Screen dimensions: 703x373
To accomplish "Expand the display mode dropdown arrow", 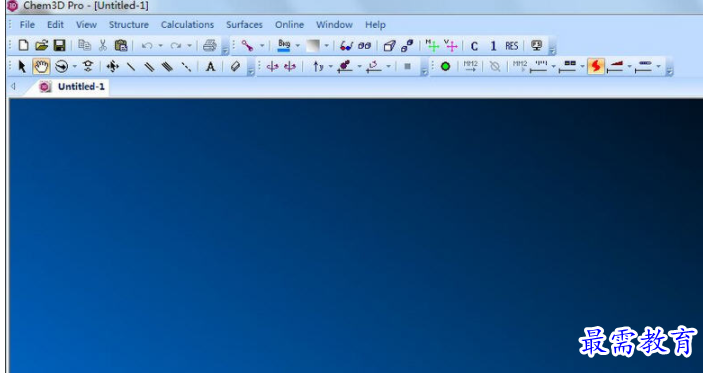I will pyautogui.click(x=262, y=45).
